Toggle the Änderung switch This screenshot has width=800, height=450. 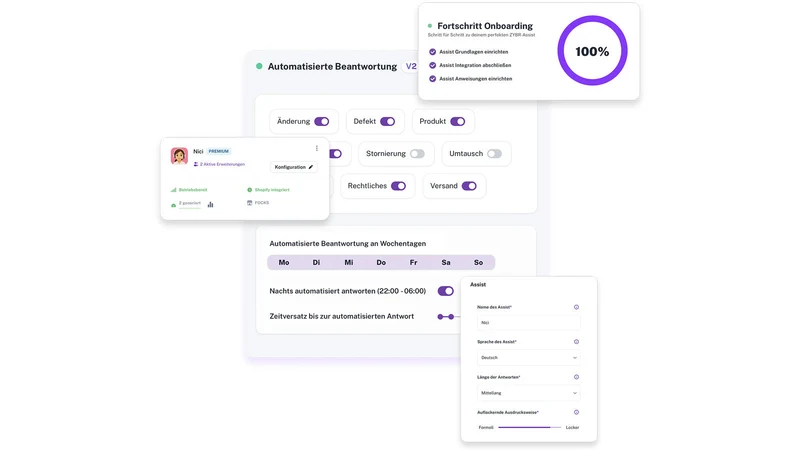[321, 121]
